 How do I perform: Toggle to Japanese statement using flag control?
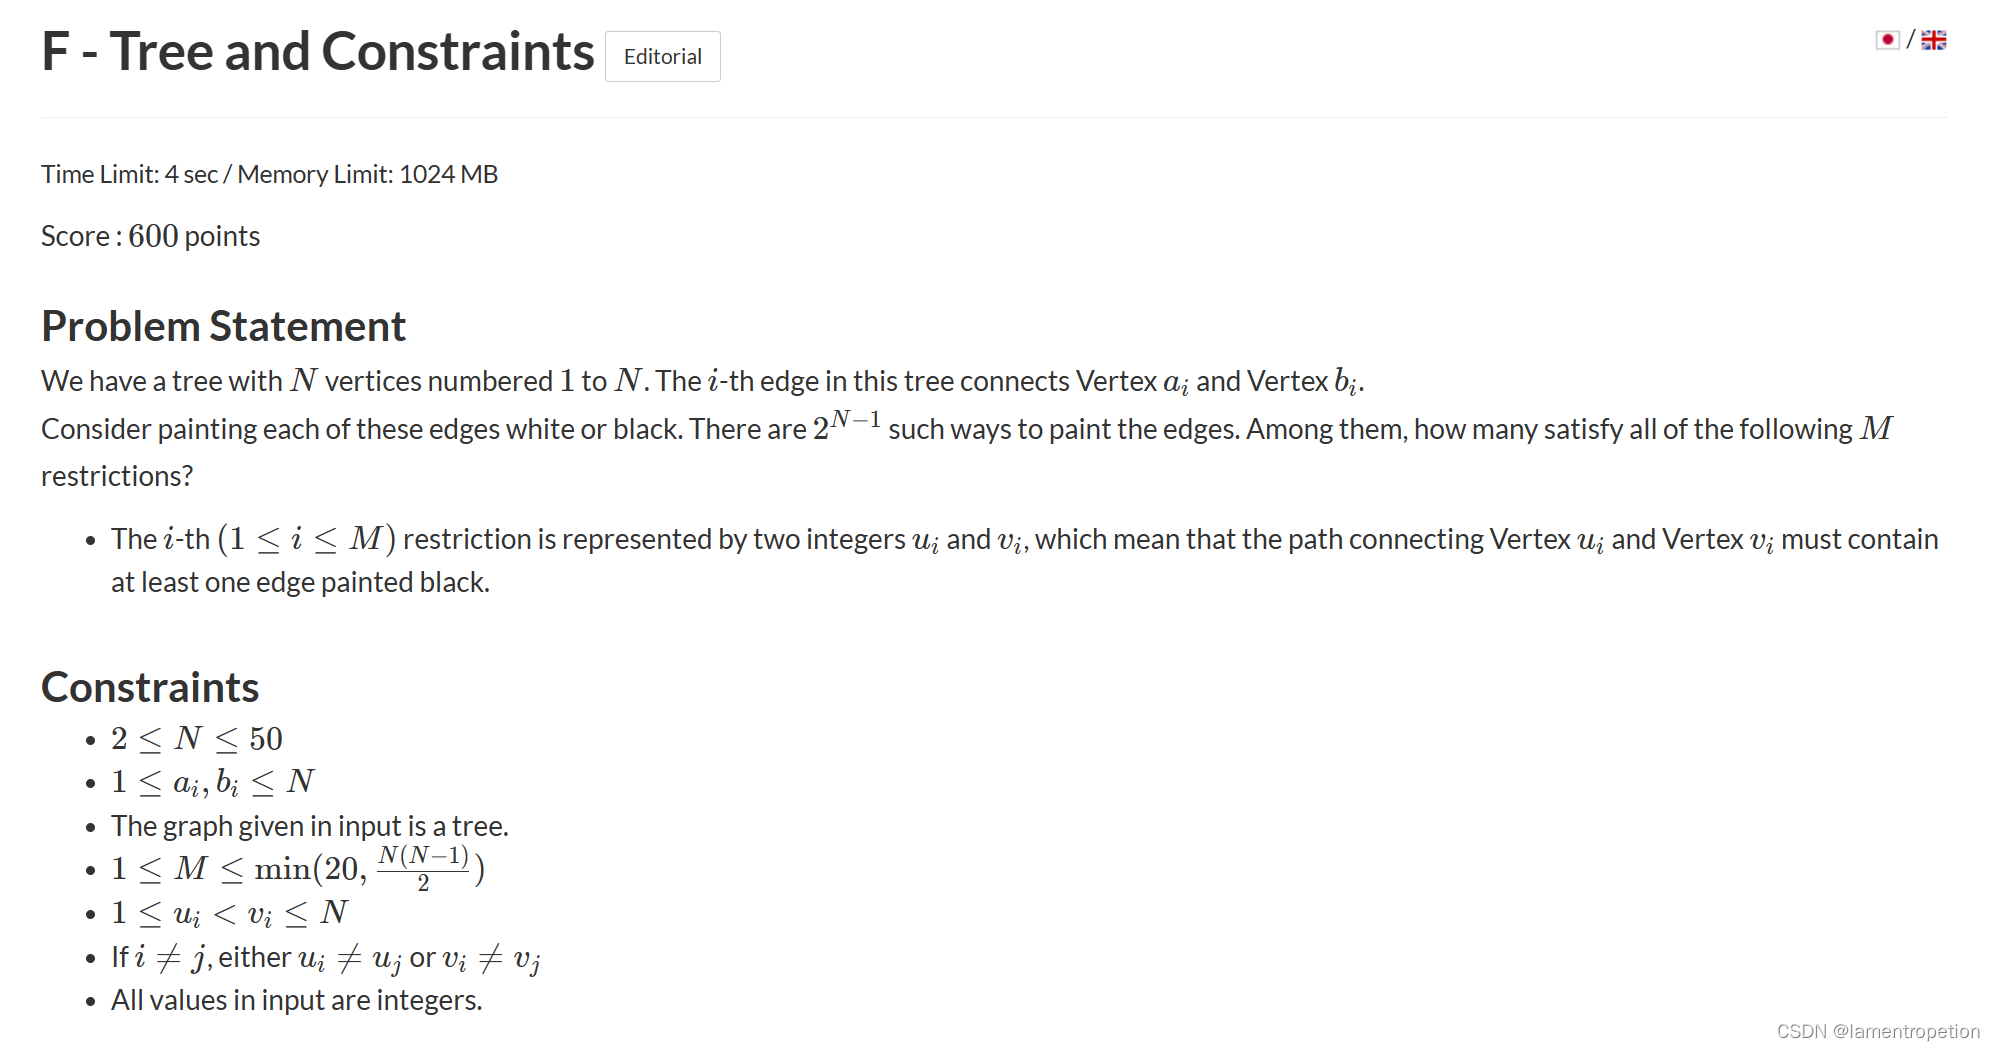1886,40
